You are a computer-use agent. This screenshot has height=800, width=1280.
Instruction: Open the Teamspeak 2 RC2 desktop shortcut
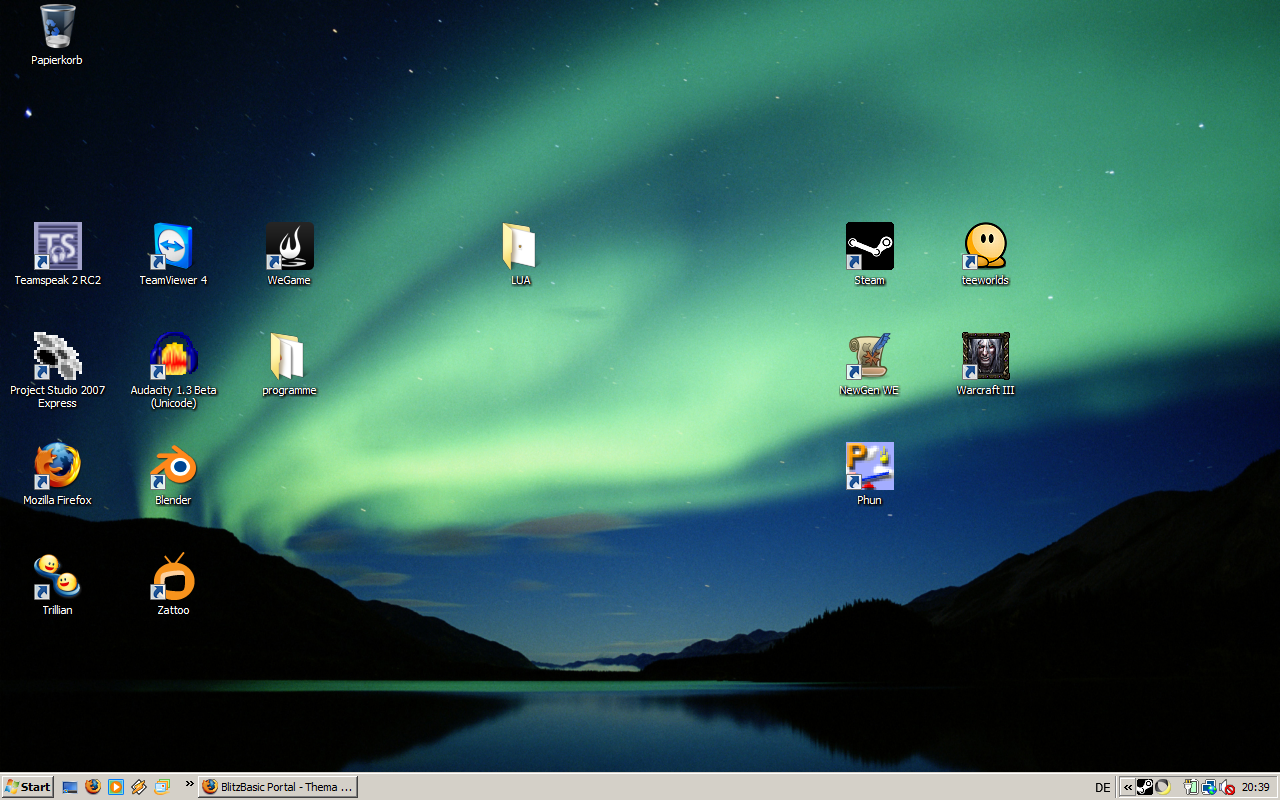pos(57,247)
